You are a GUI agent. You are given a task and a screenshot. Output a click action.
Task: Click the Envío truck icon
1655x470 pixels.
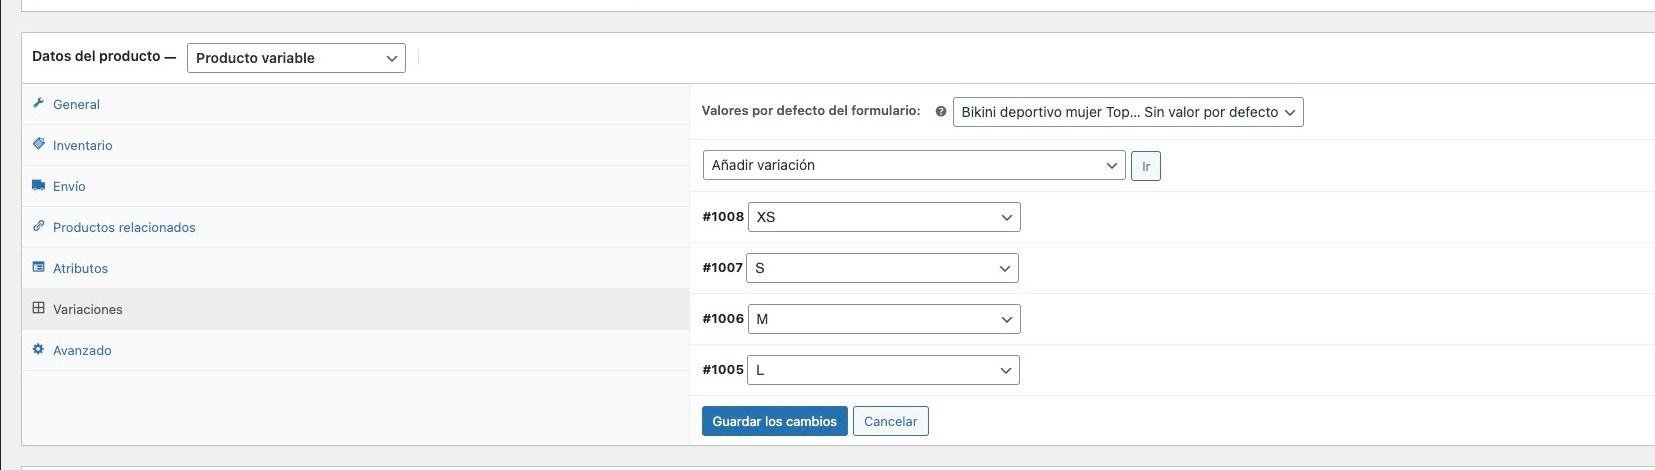(x=38, y=185)
